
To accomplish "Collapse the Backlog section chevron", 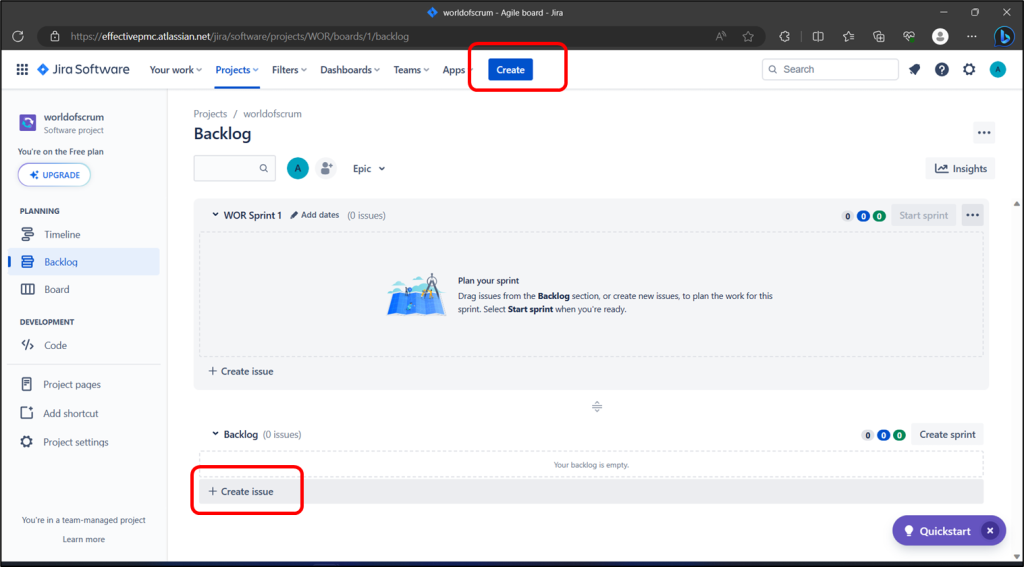I will click(x=216, y=434).
